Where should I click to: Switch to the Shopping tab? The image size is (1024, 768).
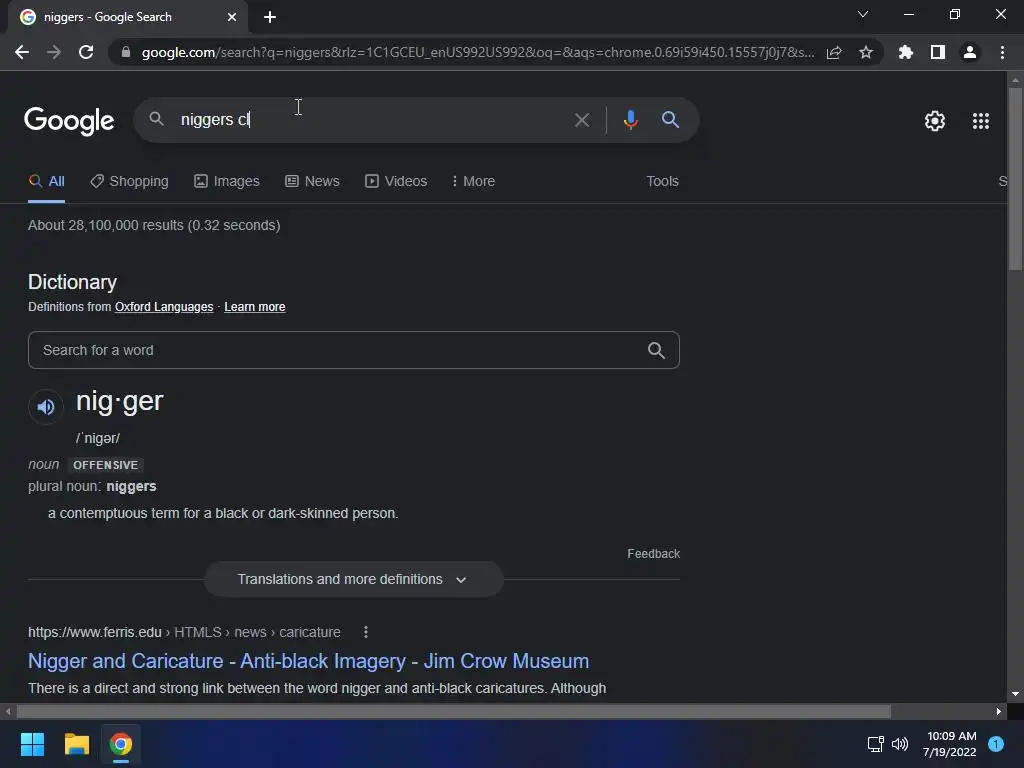pos(129,182)
